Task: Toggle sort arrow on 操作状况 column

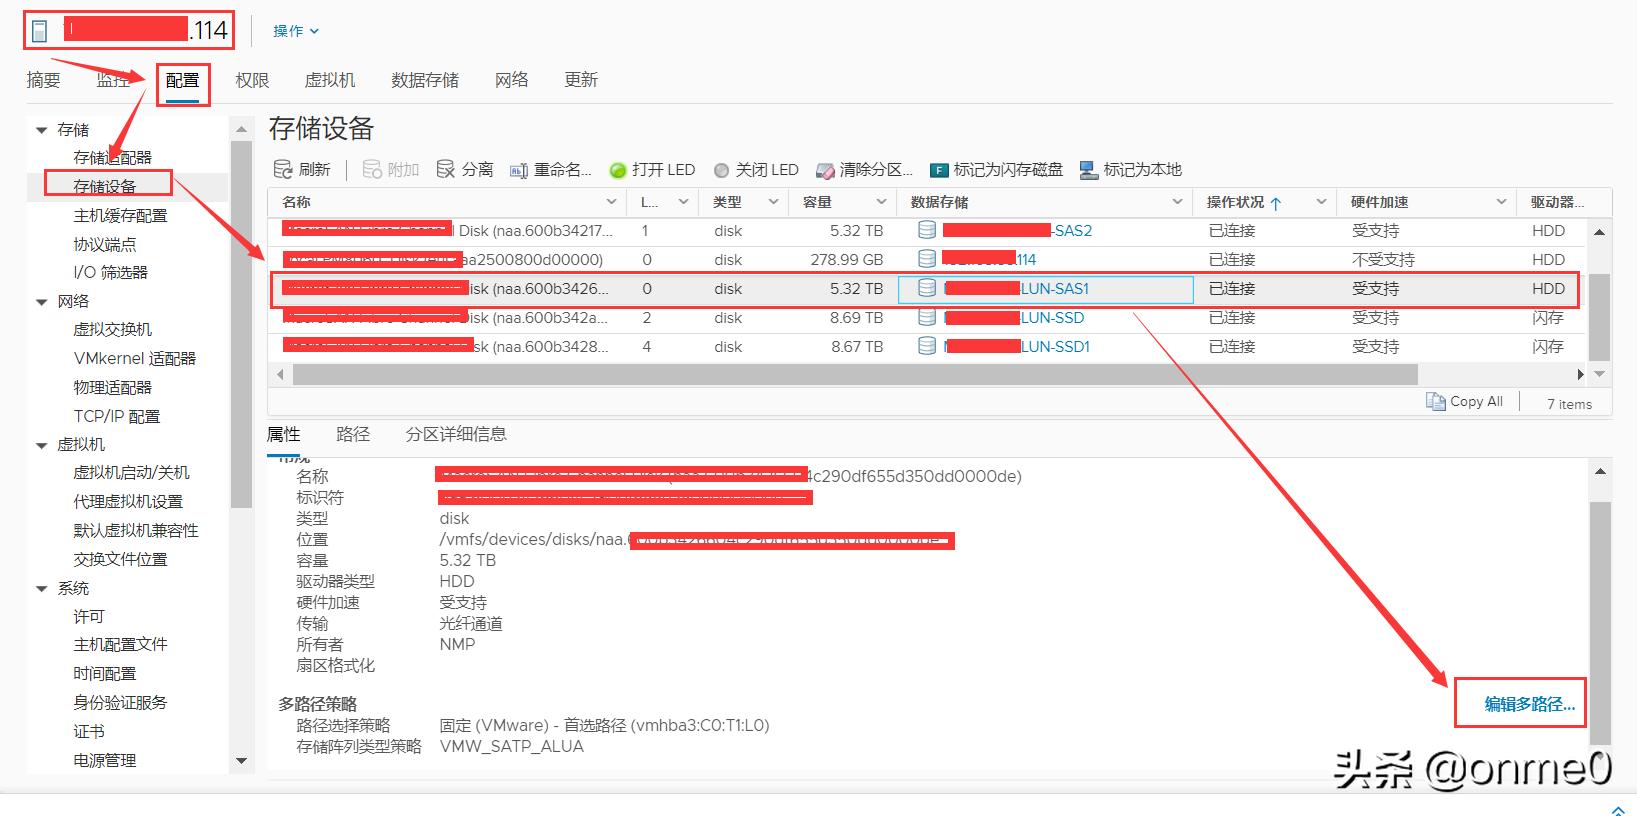Action: tap(1276, 203)
